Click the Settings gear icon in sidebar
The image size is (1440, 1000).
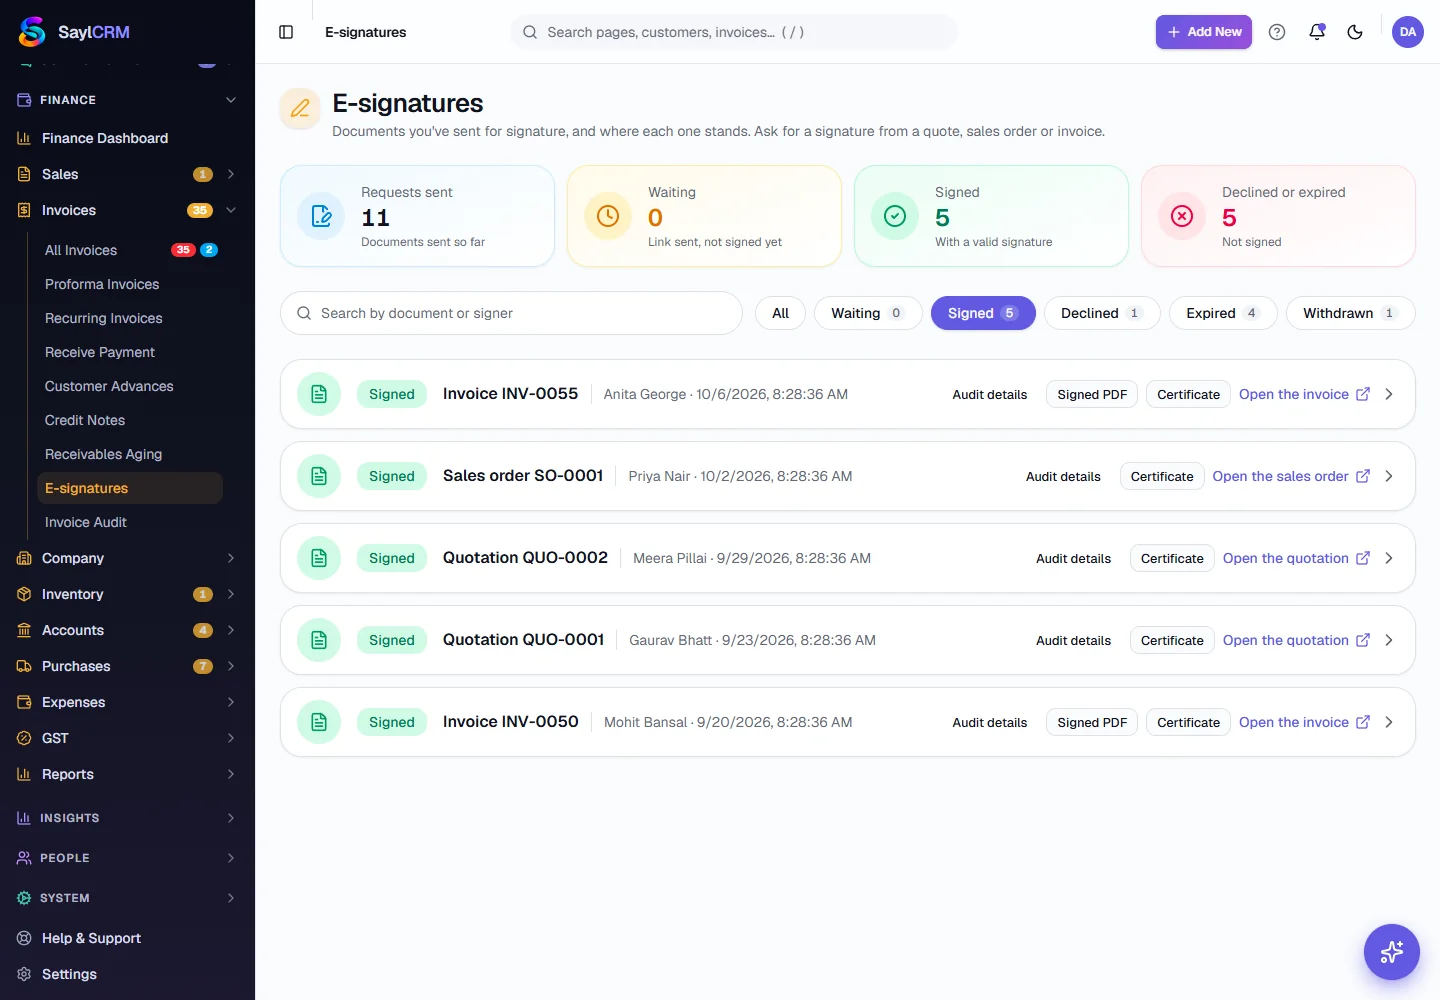(x=24, y=974)
